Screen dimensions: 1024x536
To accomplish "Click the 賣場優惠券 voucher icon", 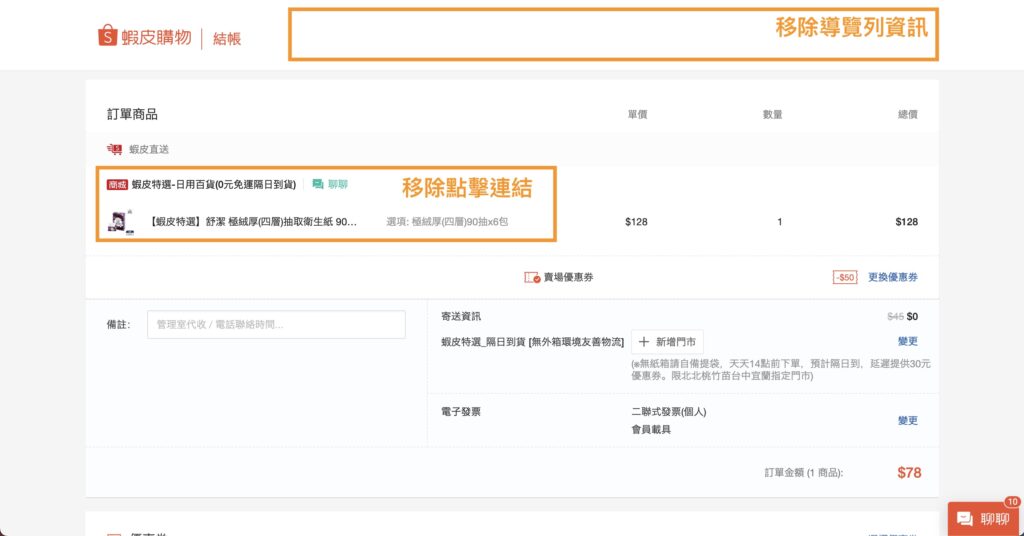I will [x=532, y=277].
